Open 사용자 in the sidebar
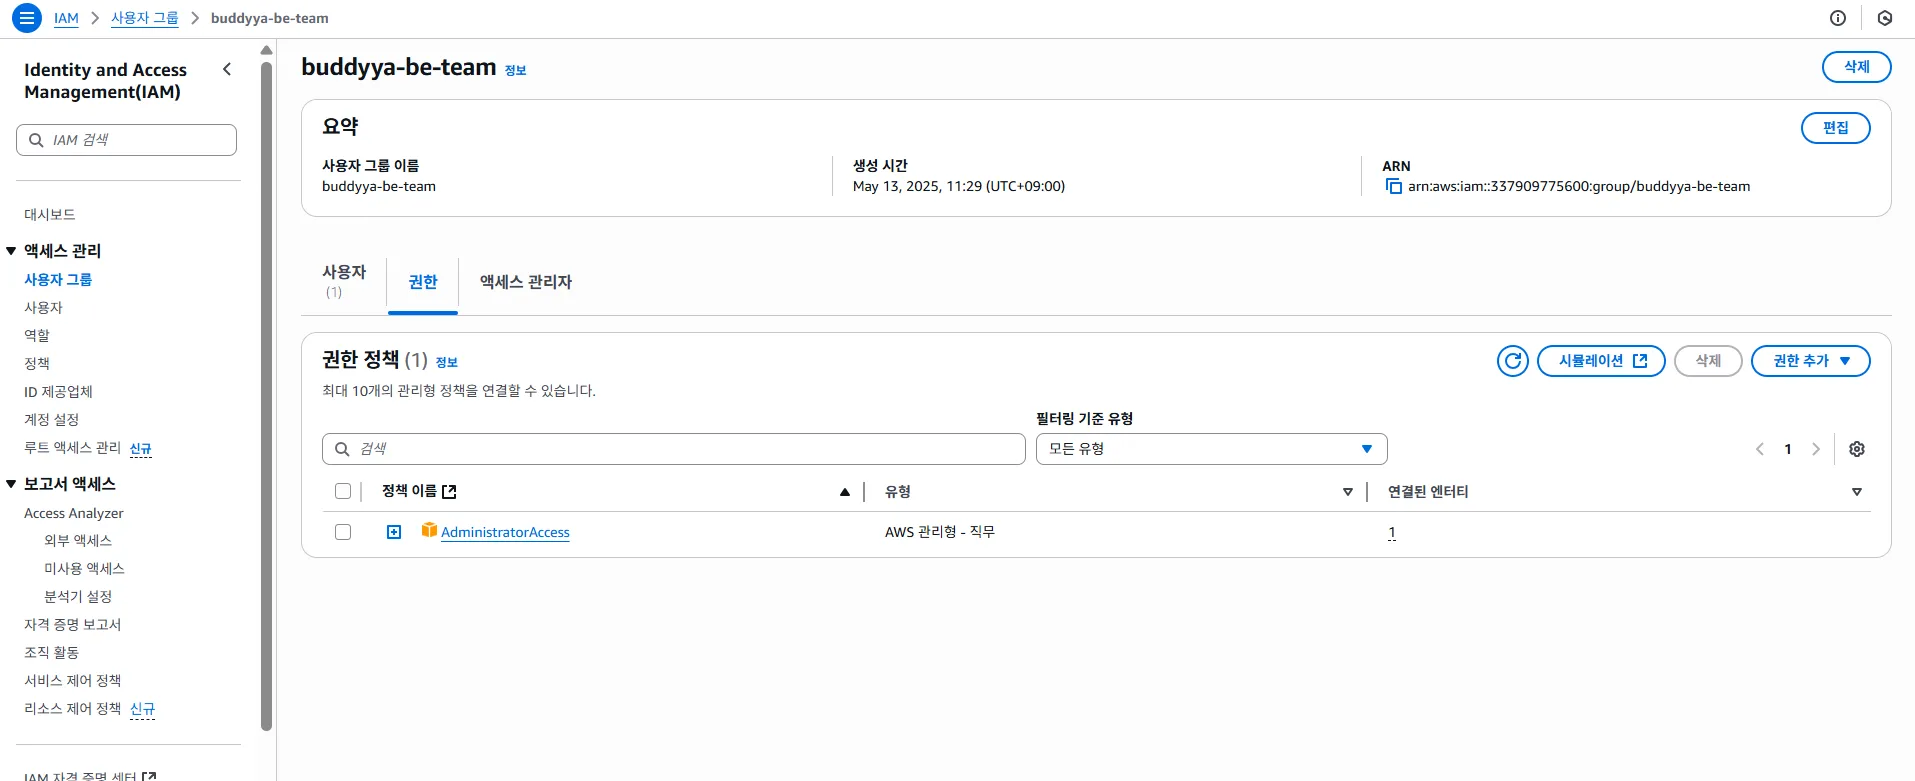Screen dimensions: 1915x781 [x=44, y=308]
